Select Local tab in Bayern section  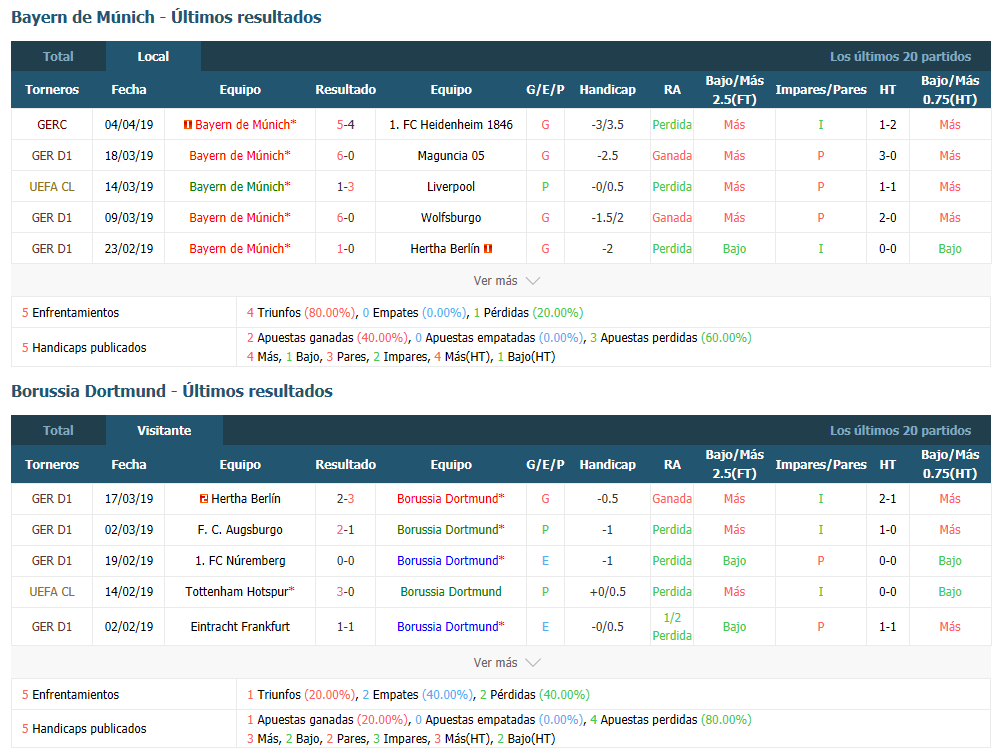pos(153,56)
